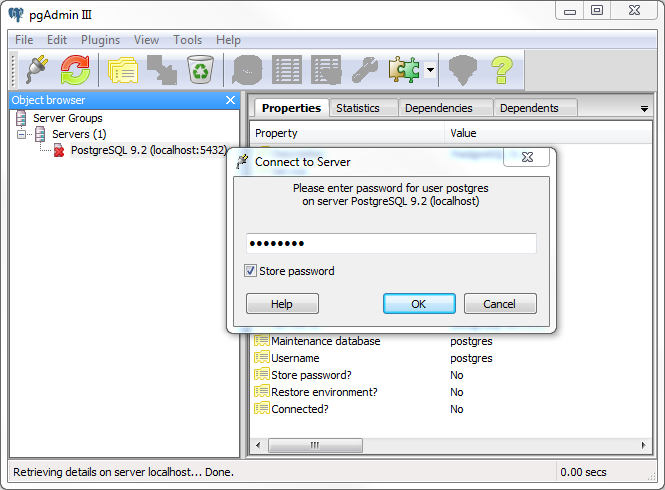
Task: Click the view data grid toolbar icon
Action: (x=287, y=69)
